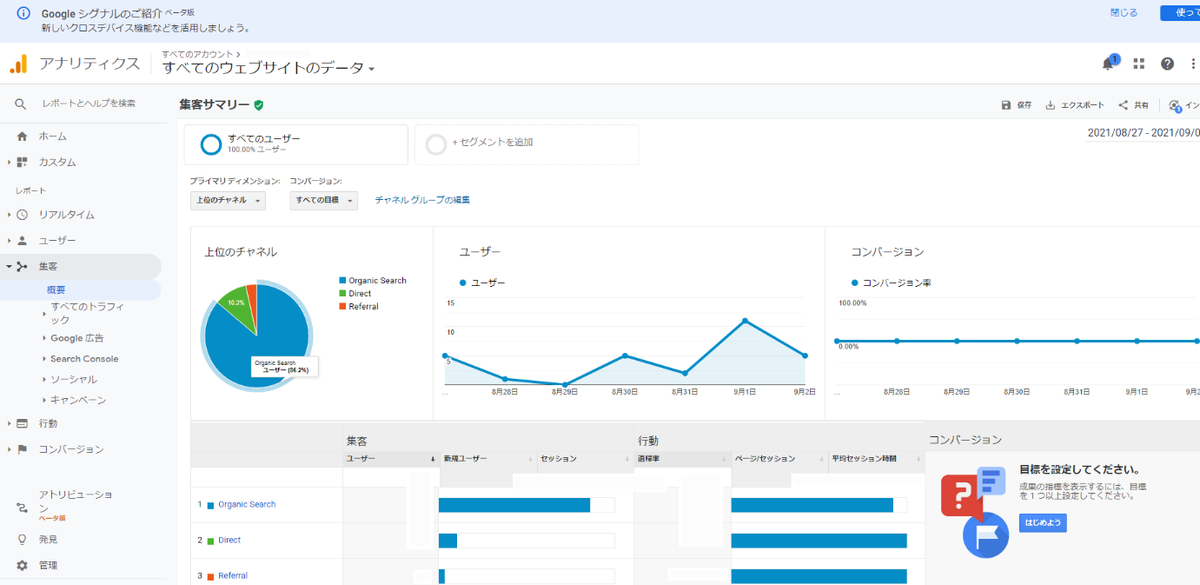Open the カスタム menu item

point(57,162)
